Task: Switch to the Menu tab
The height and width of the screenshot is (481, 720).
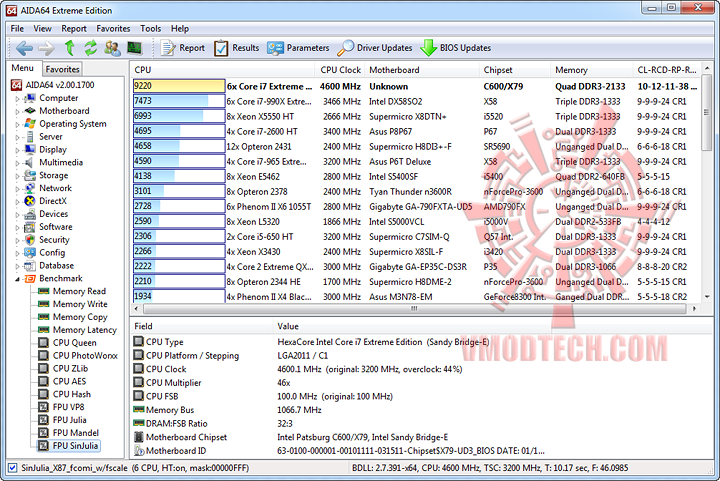Action: pos(23,68)
